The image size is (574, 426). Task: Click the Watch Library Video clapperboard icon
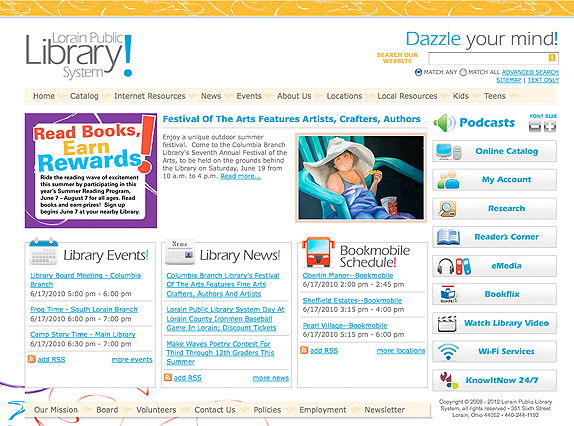click(x=447, y=323)
